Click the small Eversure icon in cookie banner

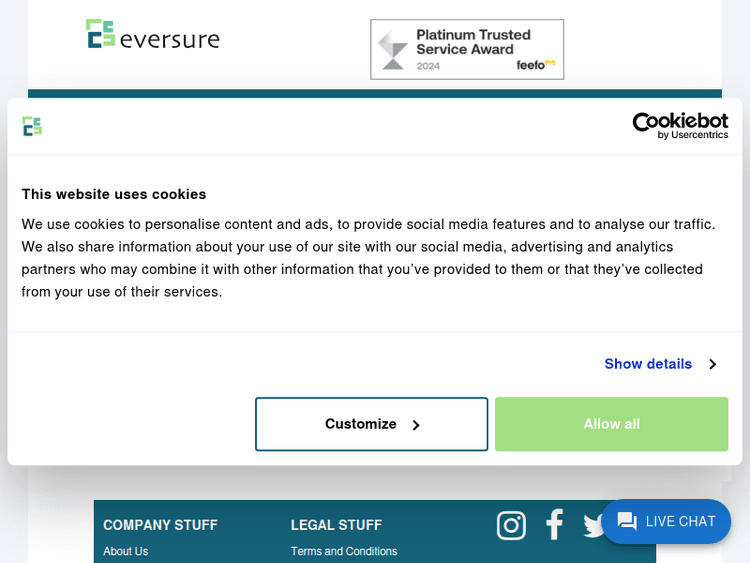click(x=32, y=126)
